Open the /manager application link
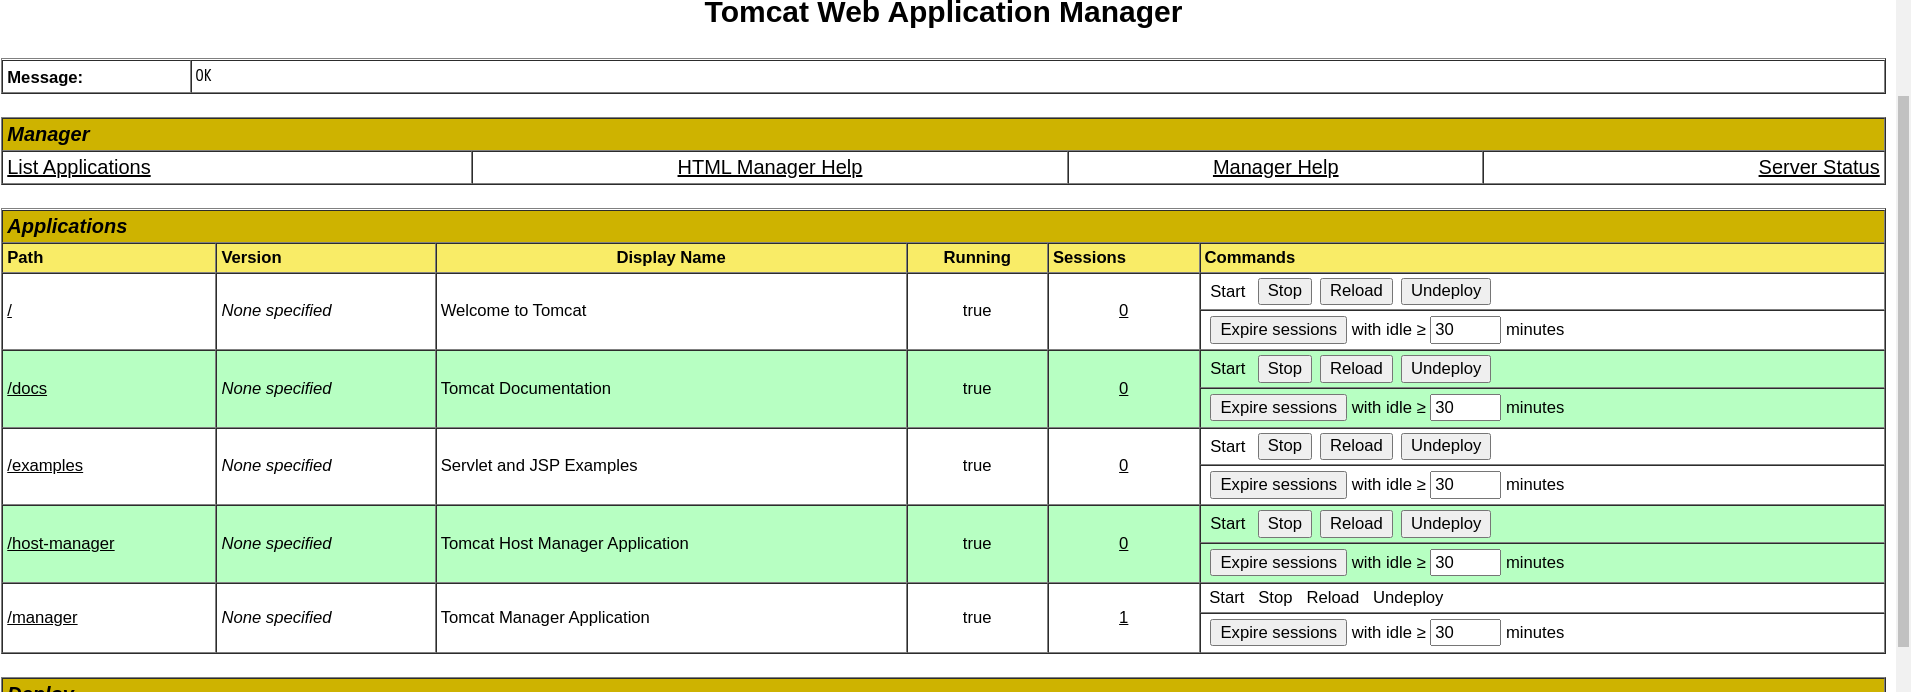This screenshot has height=692, width=1911. [42, 617]
